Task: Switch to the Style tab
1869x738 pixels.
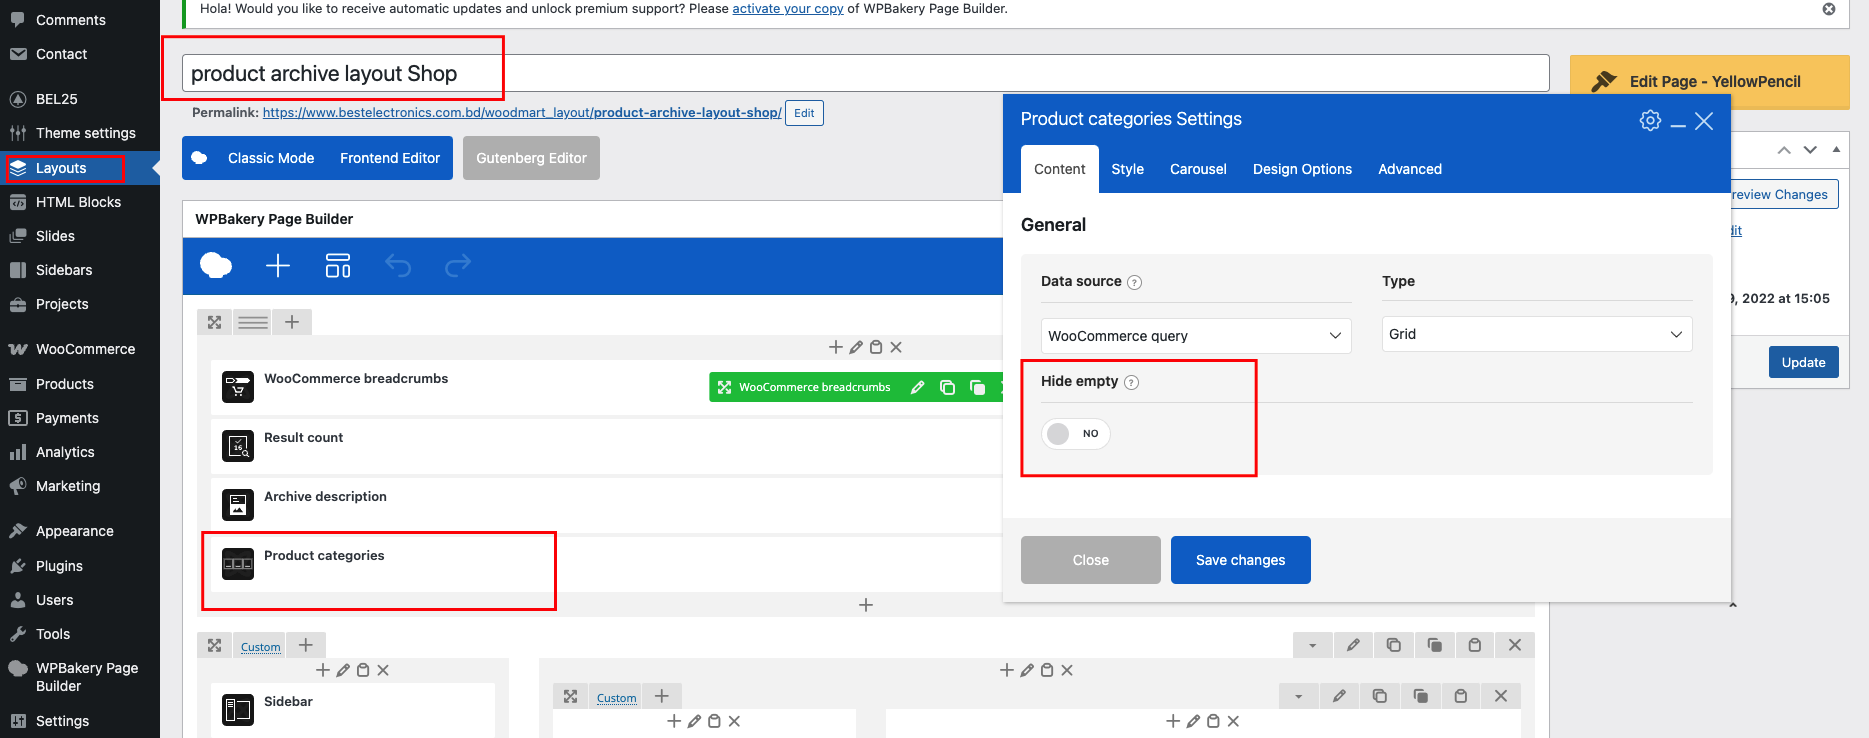Action: pyautogui.click(x=1128, y=169)
